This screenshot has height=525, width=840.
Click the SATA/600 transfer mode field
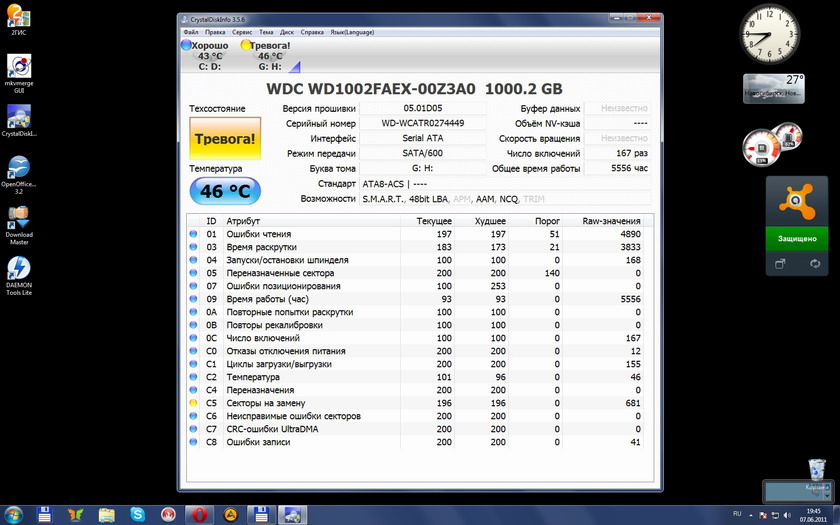pos(423,153)
